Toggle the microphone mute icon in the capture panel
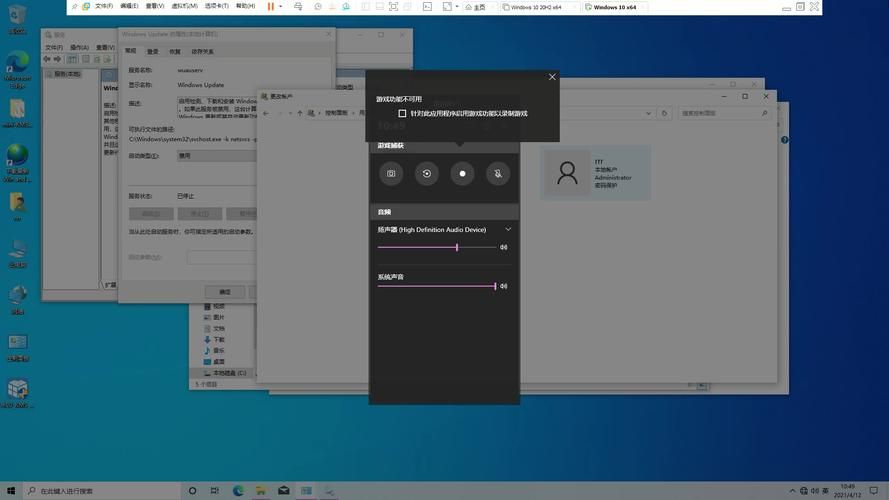Image resolution: width=889 pixels, height=500 pixels. click(x=498, y=173)
